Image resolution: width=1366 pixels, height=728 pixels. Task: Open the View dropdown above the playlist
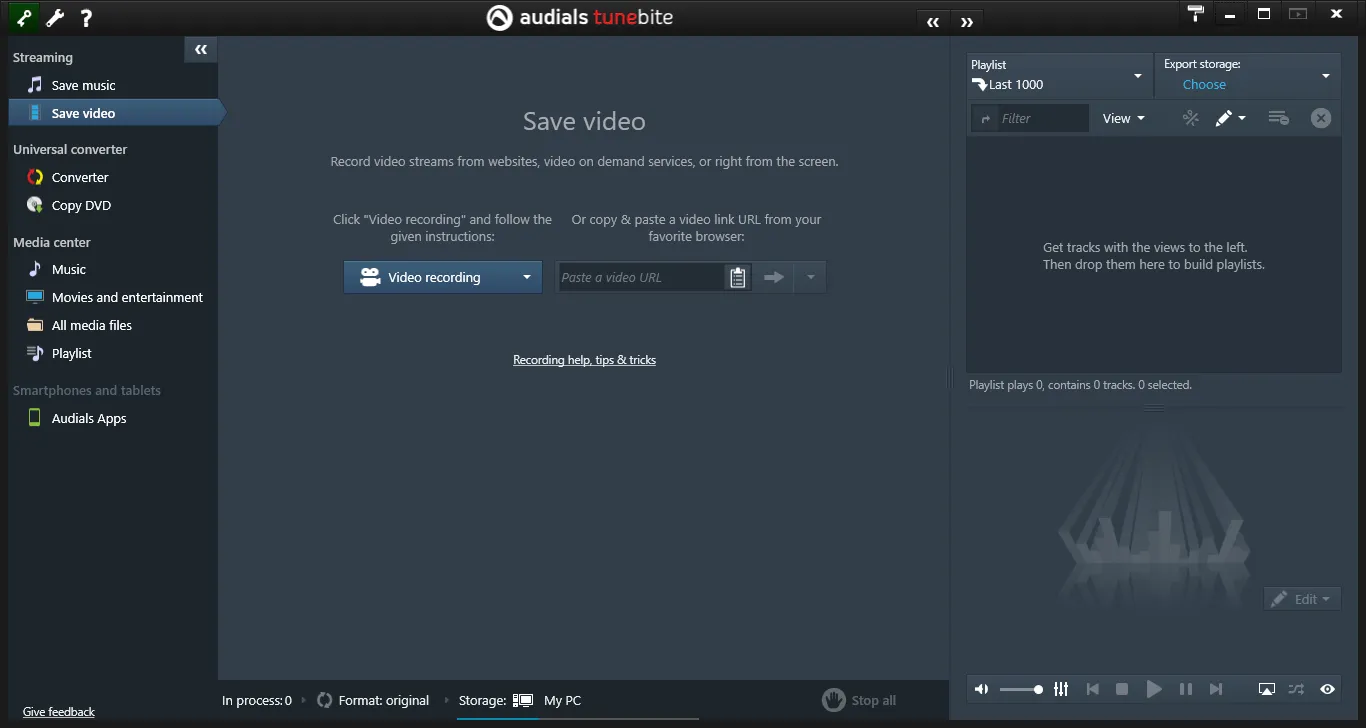pyautogui.click(x=1122, y=118)
